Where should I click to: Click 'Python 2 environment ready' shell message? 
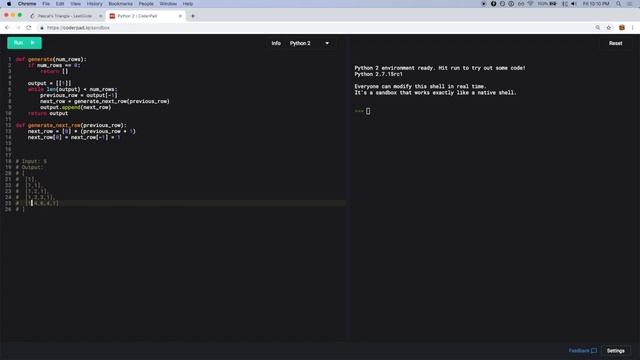click(x=440, y=68)
